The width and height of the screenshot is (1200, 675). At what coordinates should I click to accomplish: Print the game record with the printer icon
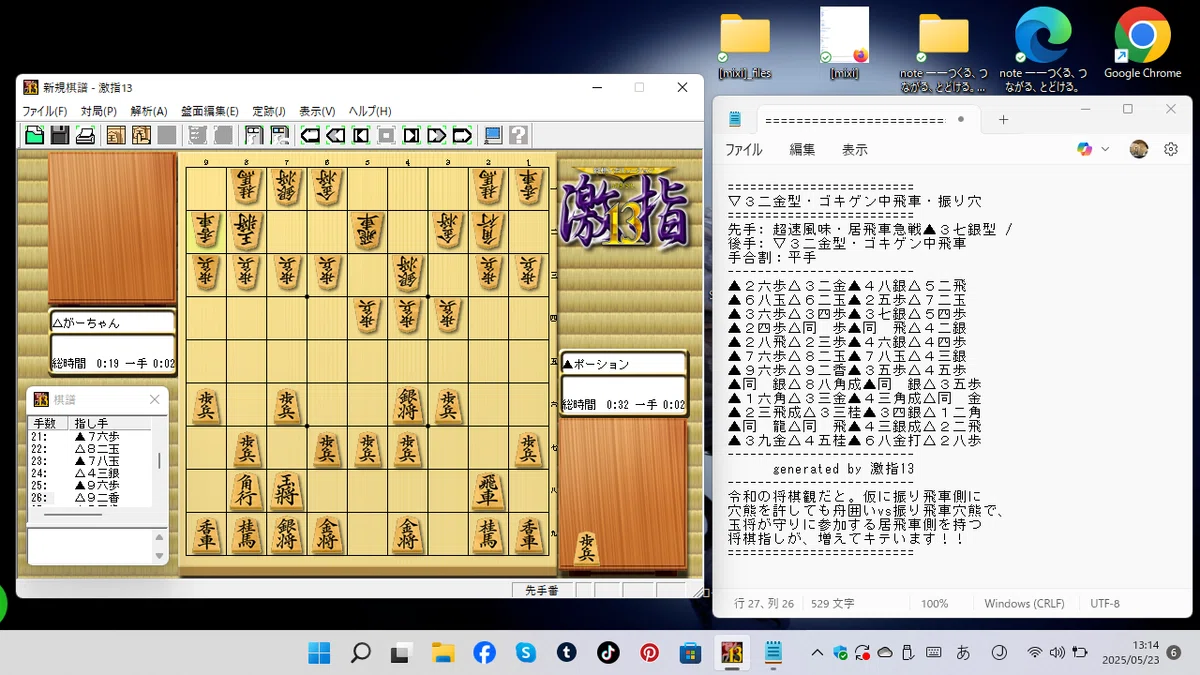pos(86,135)
